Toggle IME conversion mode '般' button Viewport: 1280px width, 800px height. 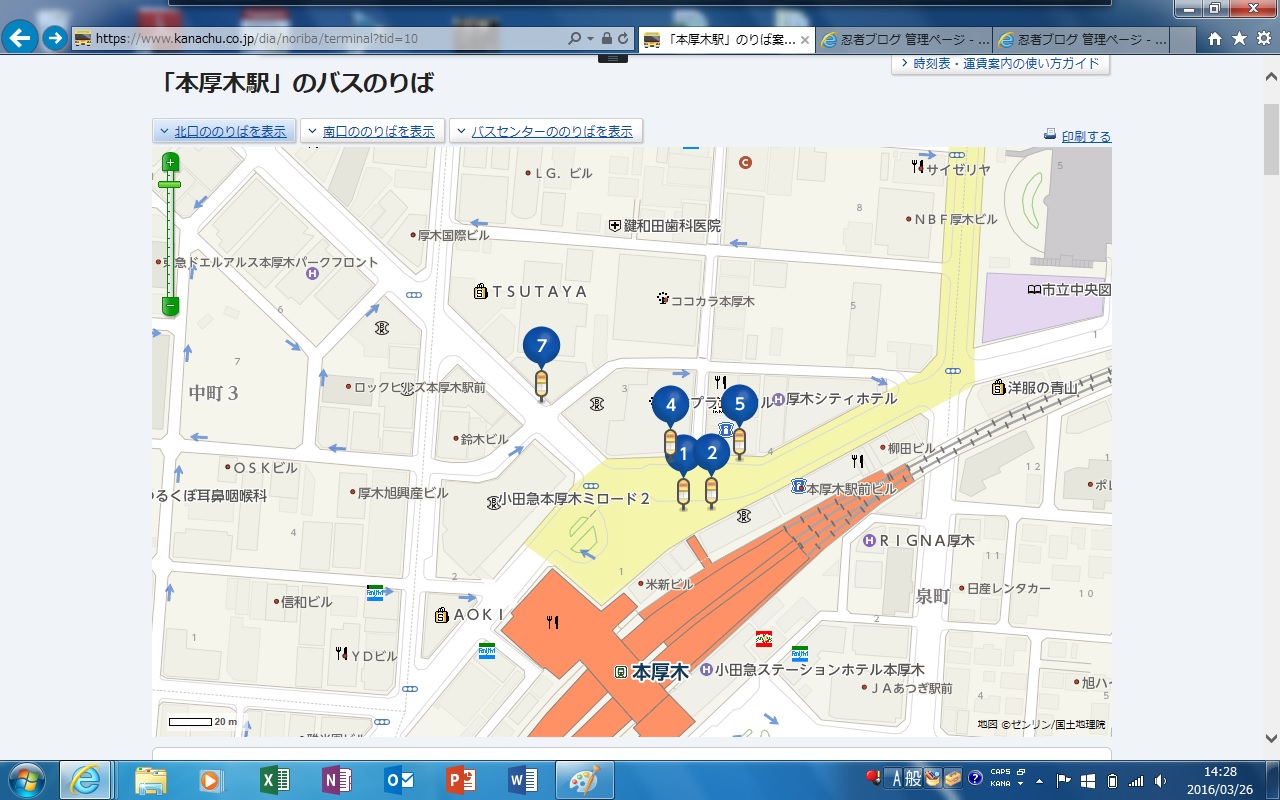[x=913, y=778]
